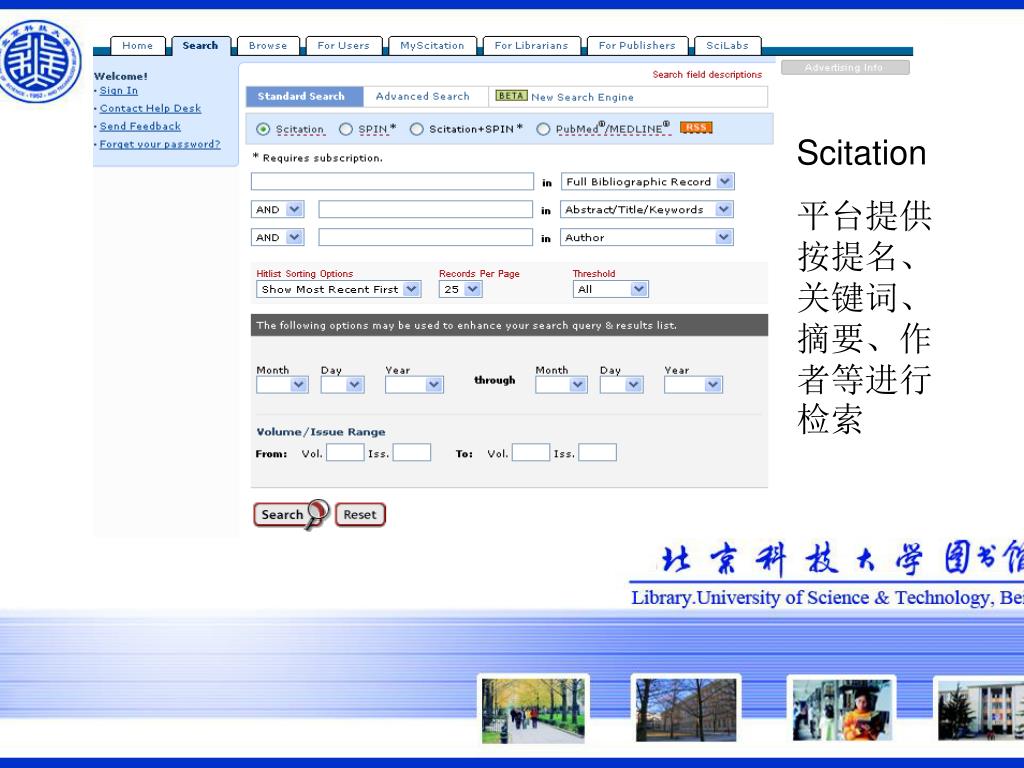Open the end Day dropdown

pos(621,385)
